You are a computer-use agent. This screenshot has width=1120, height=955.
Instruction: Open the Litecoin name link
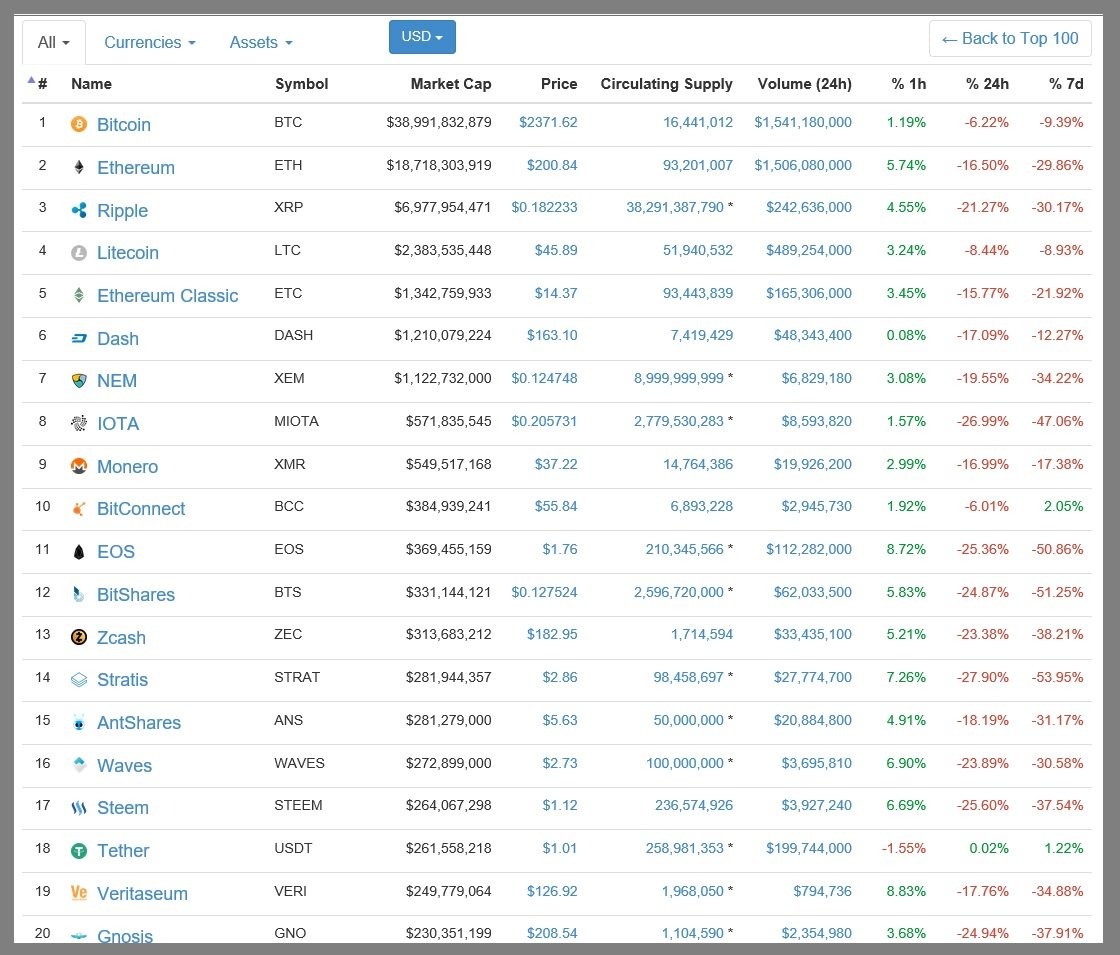(128, 253)
